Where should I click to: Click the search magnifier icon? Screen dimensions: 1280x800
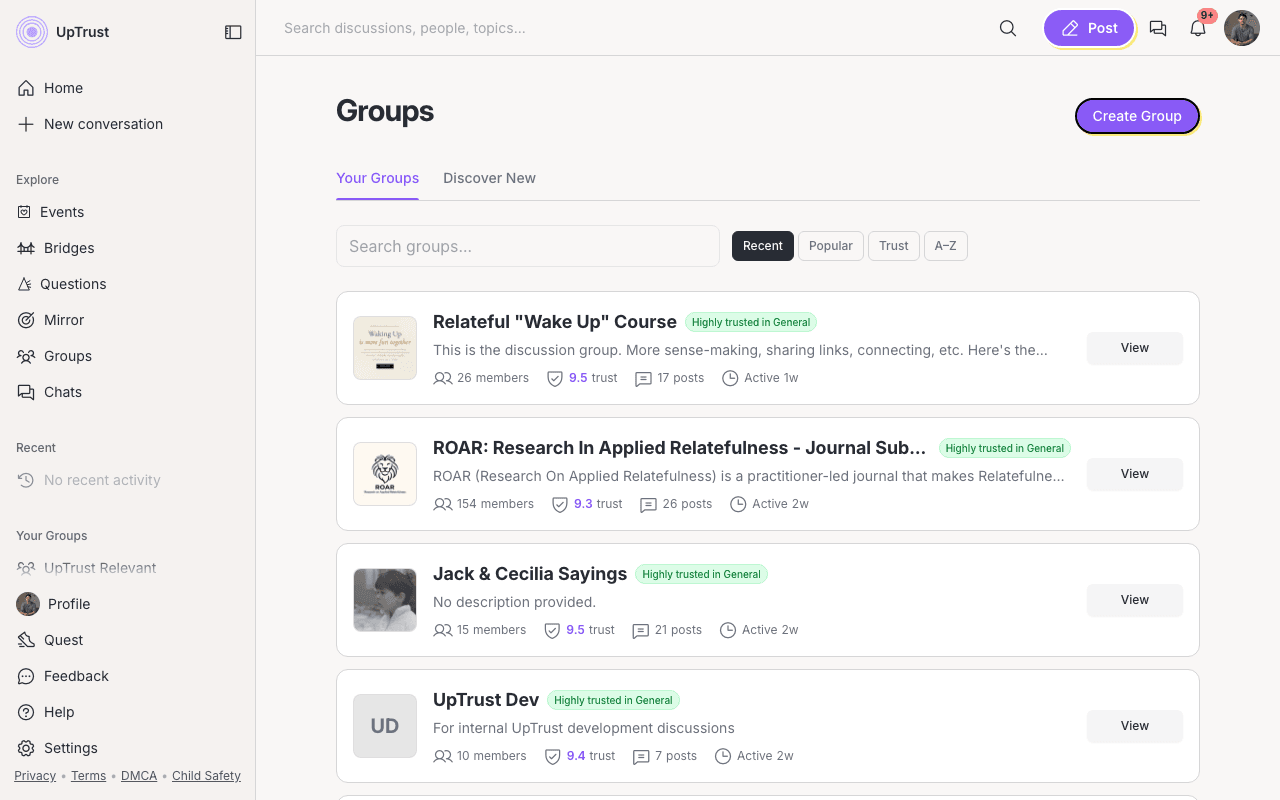1008,28
